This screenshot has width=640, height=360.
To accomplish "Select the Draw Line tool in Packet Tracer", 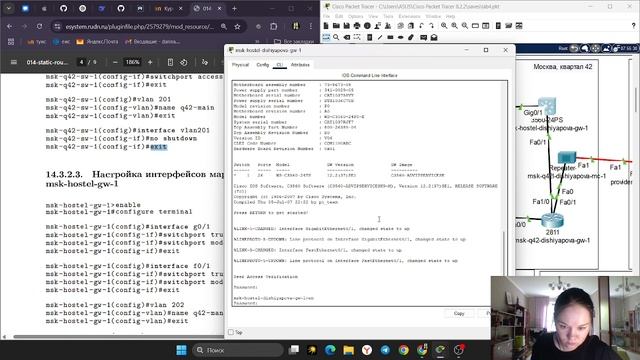I will (380, 38).
